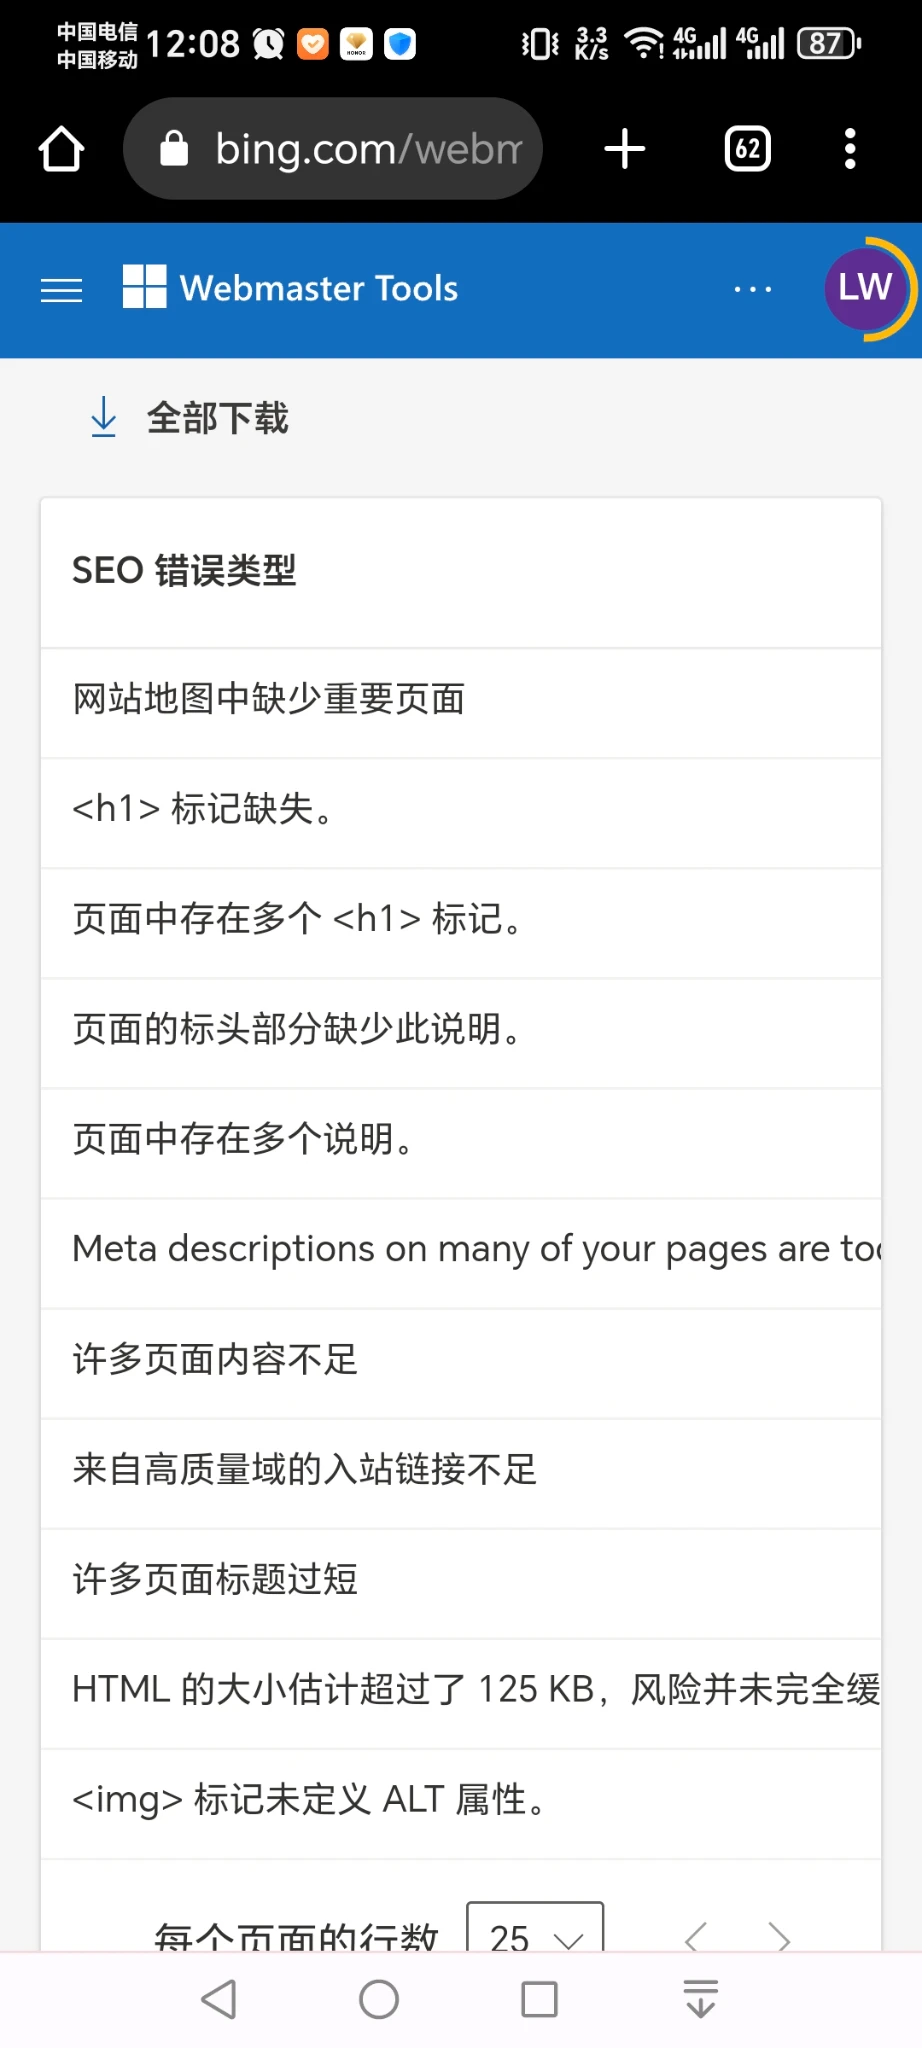Viewport: 922px width, 2048px height.
Task: Open the LW account profile avatar
Action: tap(865, 288)
